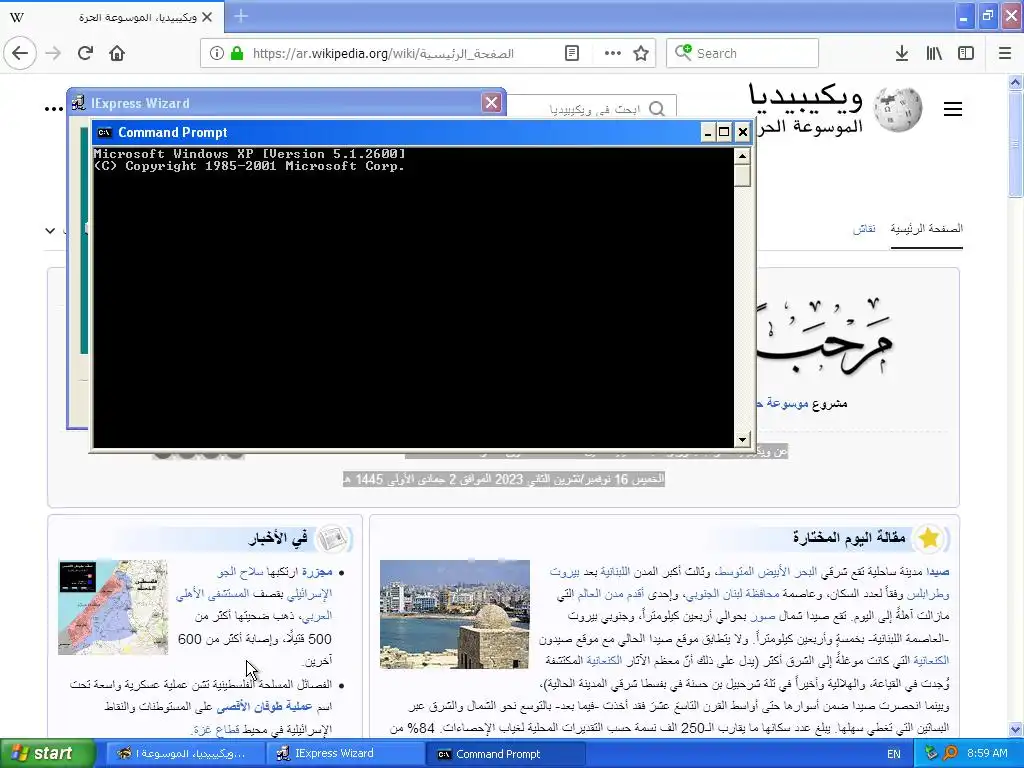Open the مجزرة news link
1024x768 pixels.
[317, 572]
